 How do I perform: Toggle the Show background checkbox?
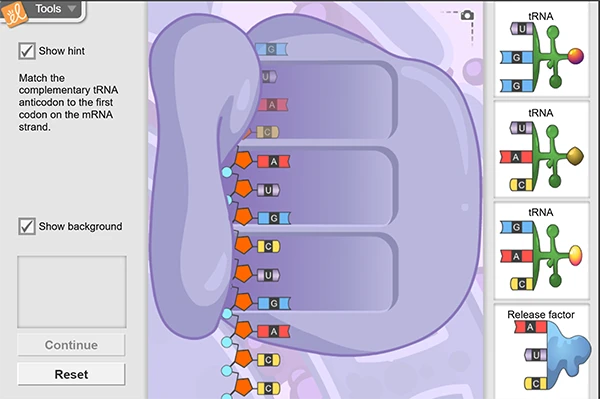[27, 226]
